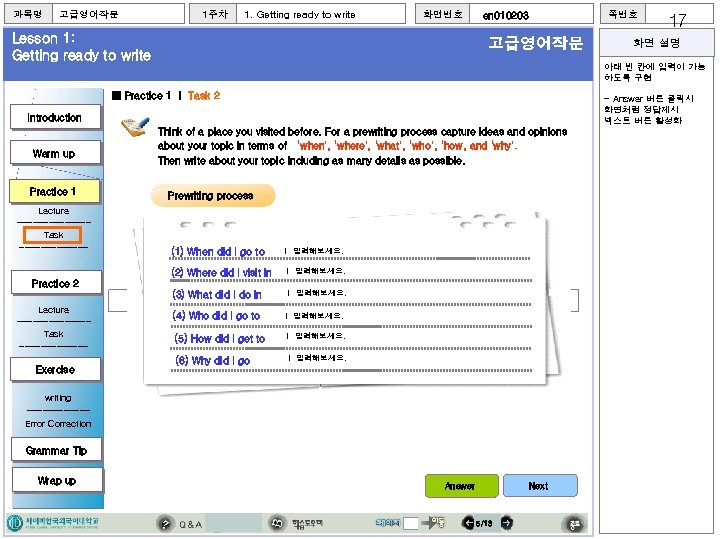Go to previous page arrow icon
This screenshot has height=539, width=720.
point(468,523)
